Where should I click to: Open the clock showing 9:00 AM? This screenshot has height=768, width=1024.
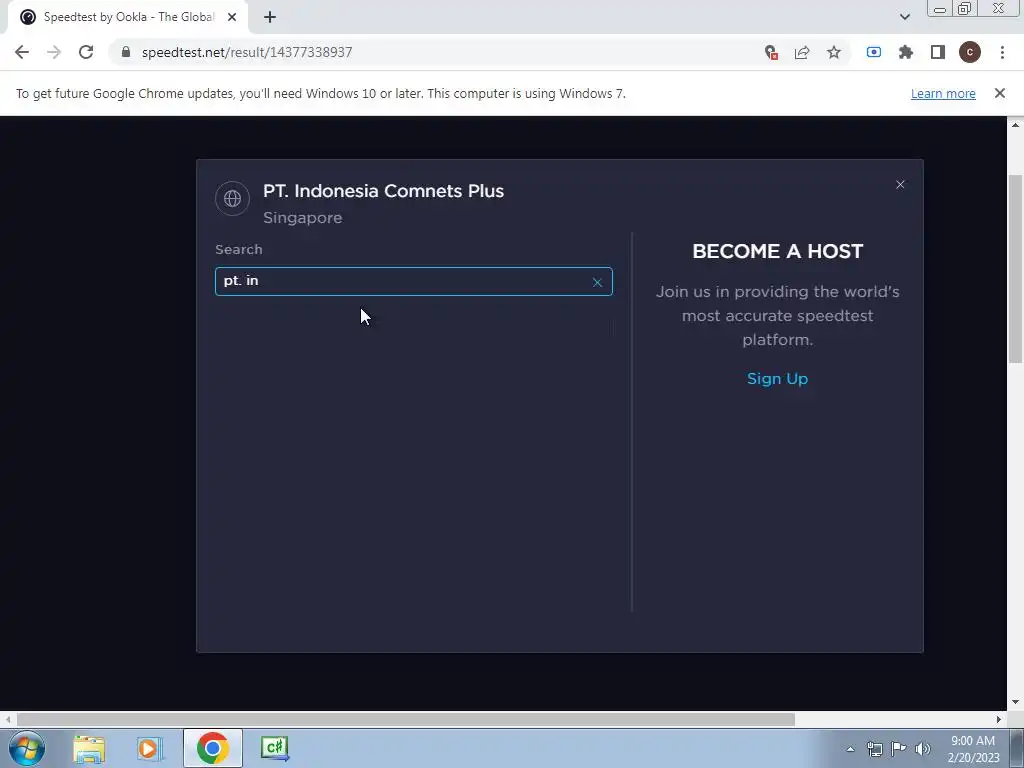coord(973,749)
